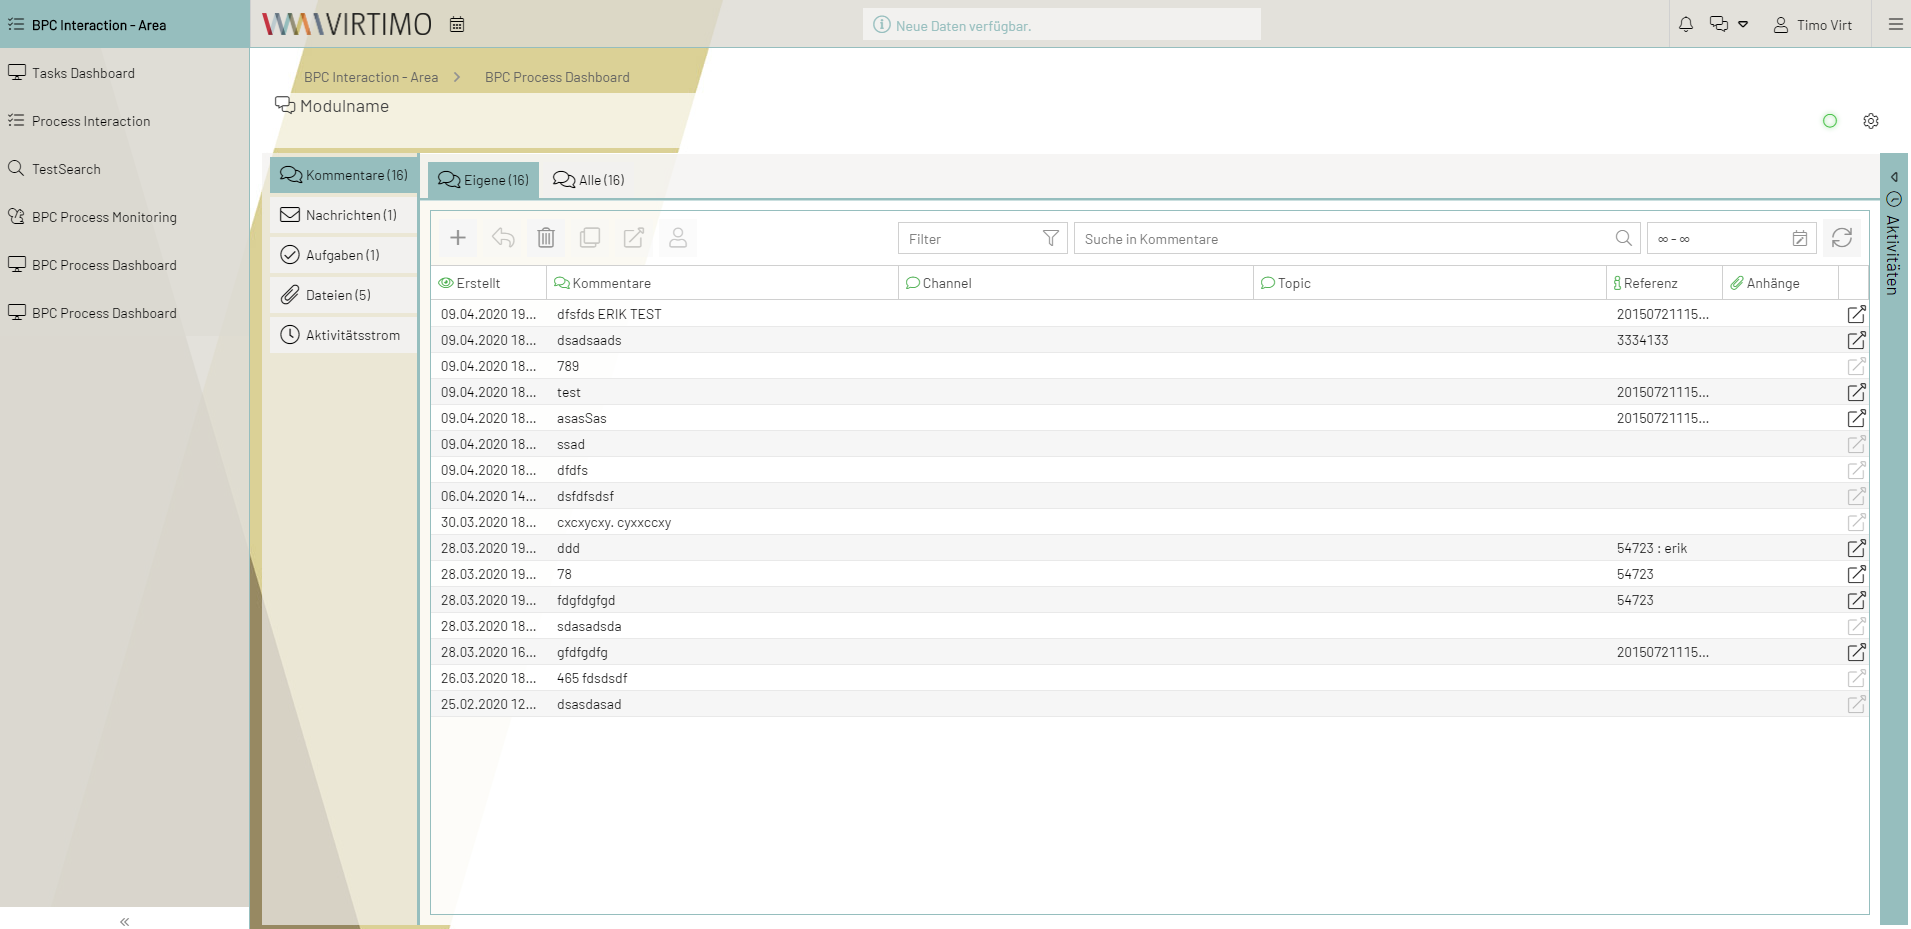Viewport: 1911px width, 929px height.
Task: Click the reply arrow icon in toolbar
Action: (x=503, y=238)
